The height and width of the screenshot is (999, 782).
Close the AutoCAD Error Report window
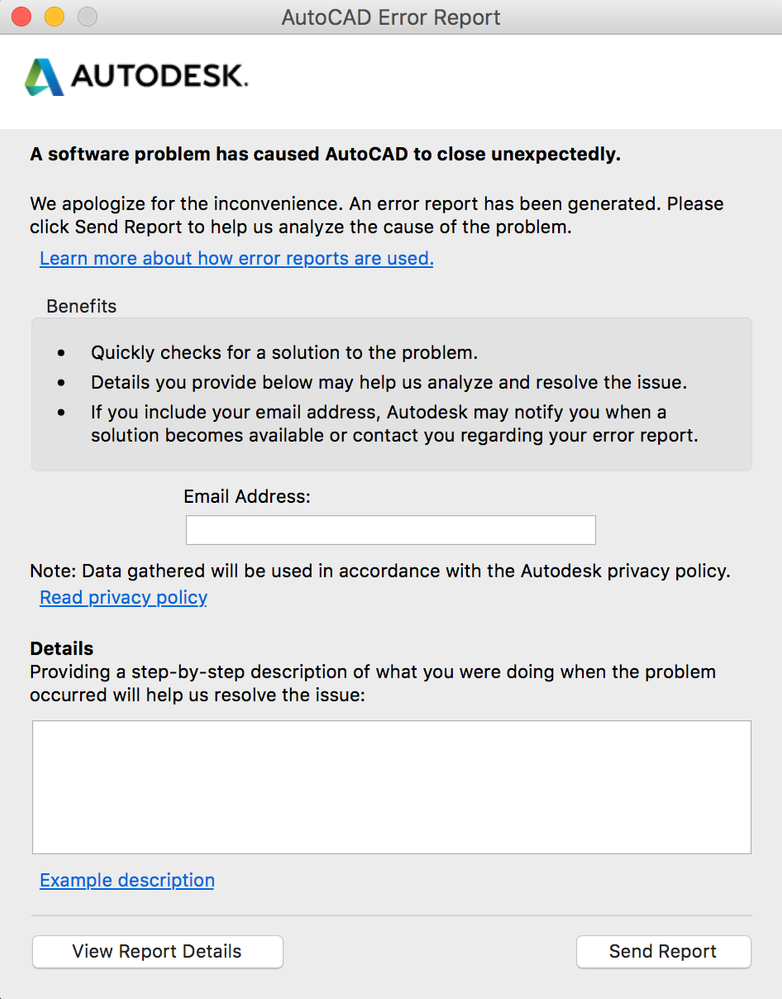pyautogui.click(x=22, y=17)
